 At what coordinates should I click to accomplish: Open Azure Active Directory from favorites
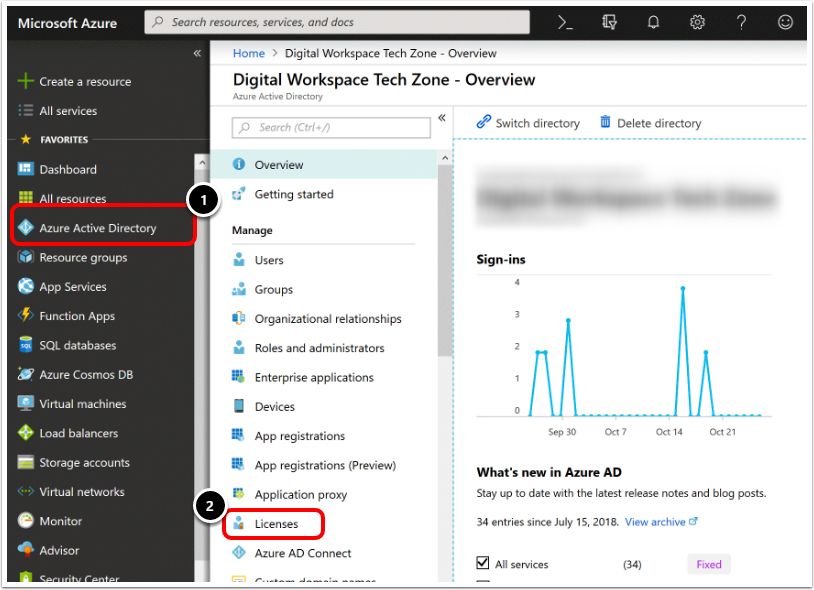click(x=98, y=228)
